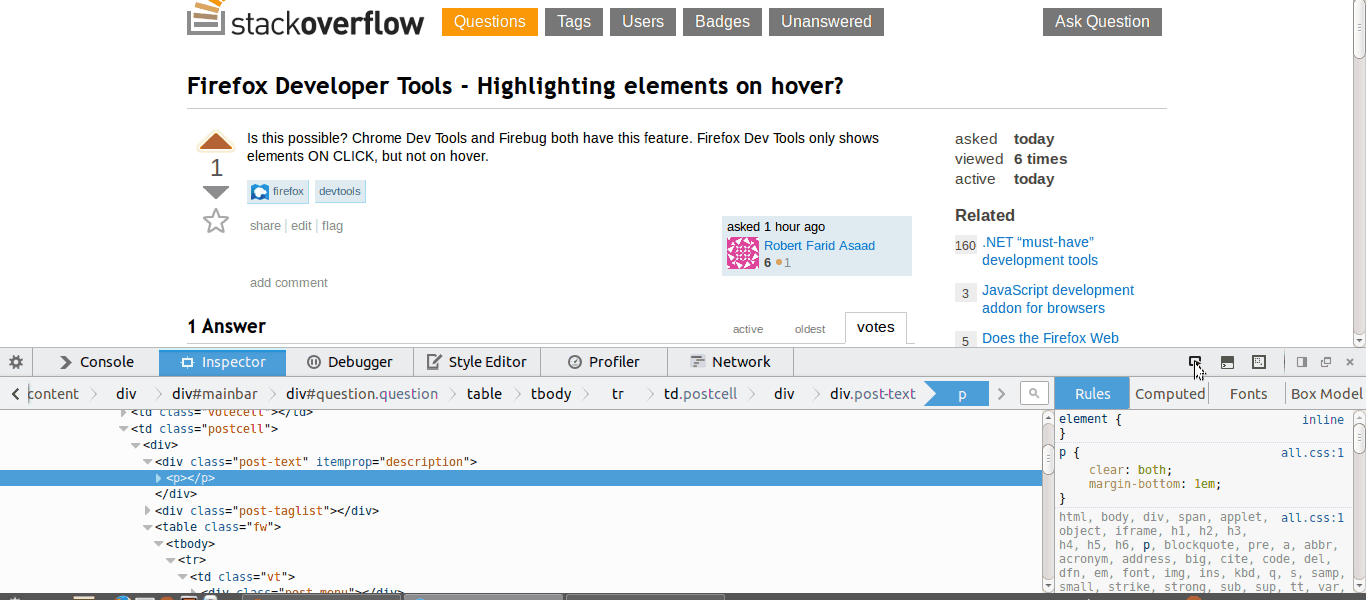This screenshot has width=1366, height=600.
Task: Collapse the <tbody> node under table fw
Action: tap(159, 544)
